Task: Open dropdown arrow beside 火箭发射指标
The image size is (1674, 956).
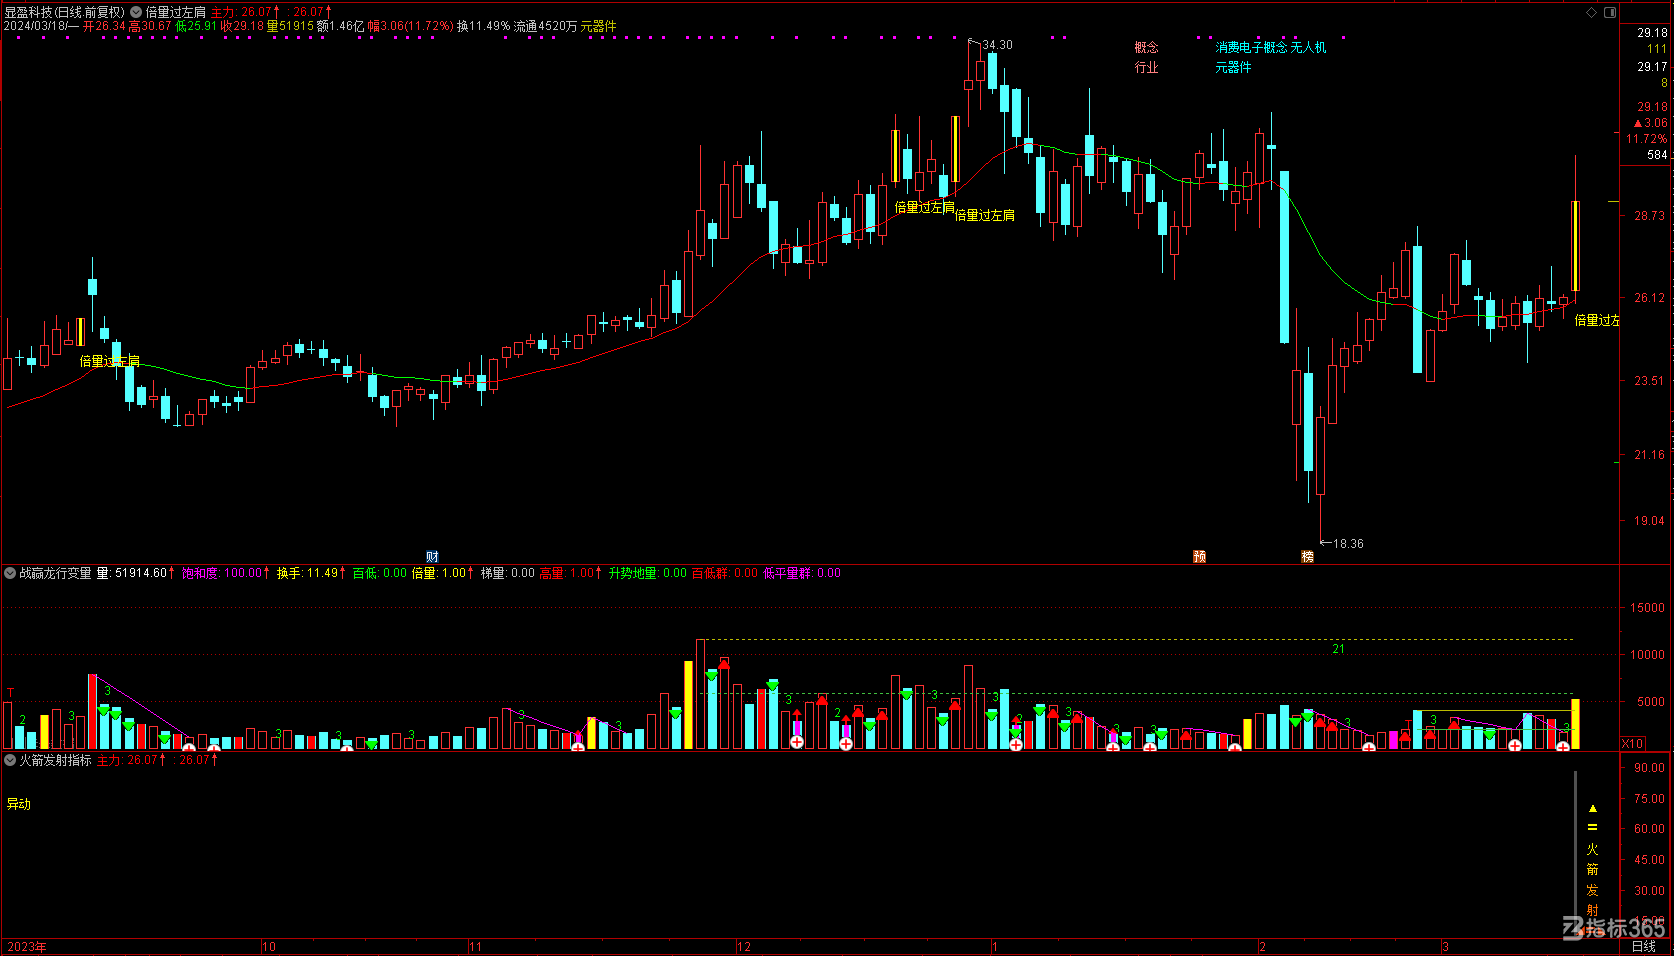Action: (10, 760)
